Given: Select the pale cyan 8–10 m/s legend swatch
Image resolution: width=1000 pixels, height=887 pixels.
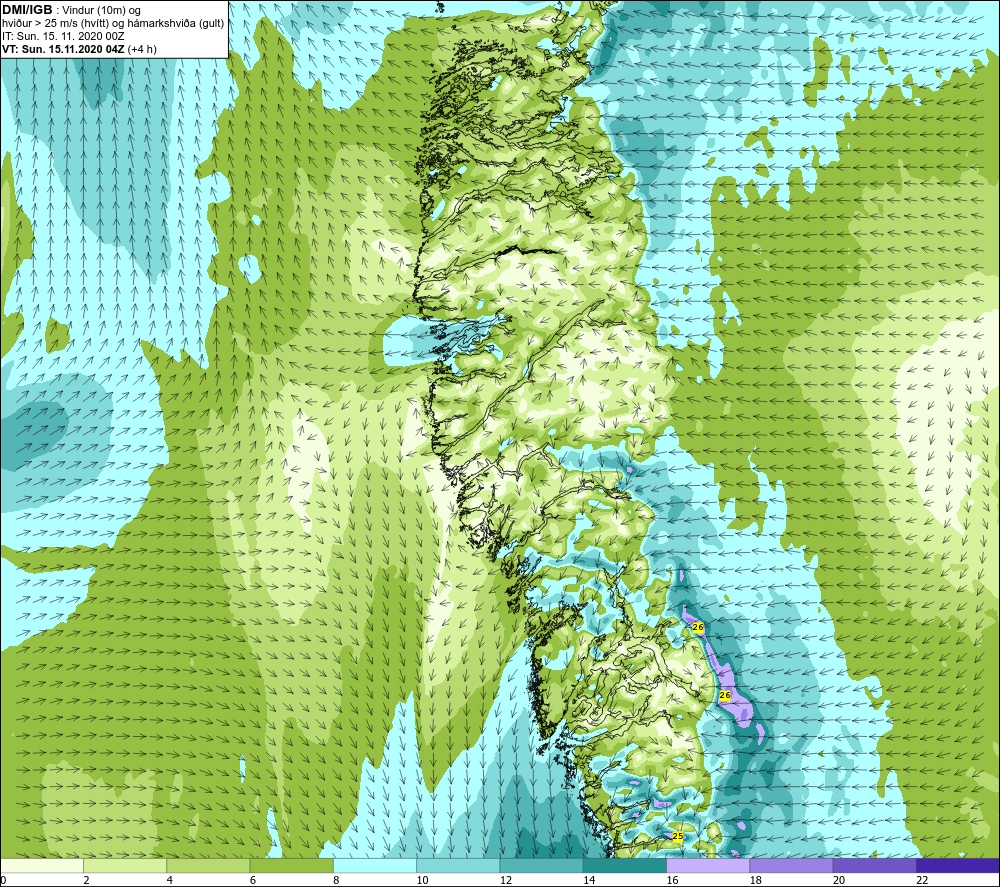Looking at the screenshot, I should click(375, 866).
